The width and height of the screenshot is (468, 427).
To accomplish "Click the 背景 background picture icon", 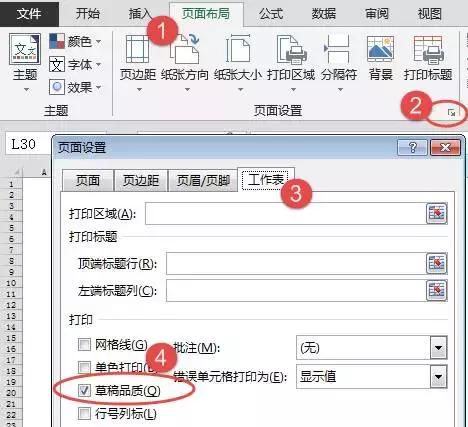I will tap(380, 49).
